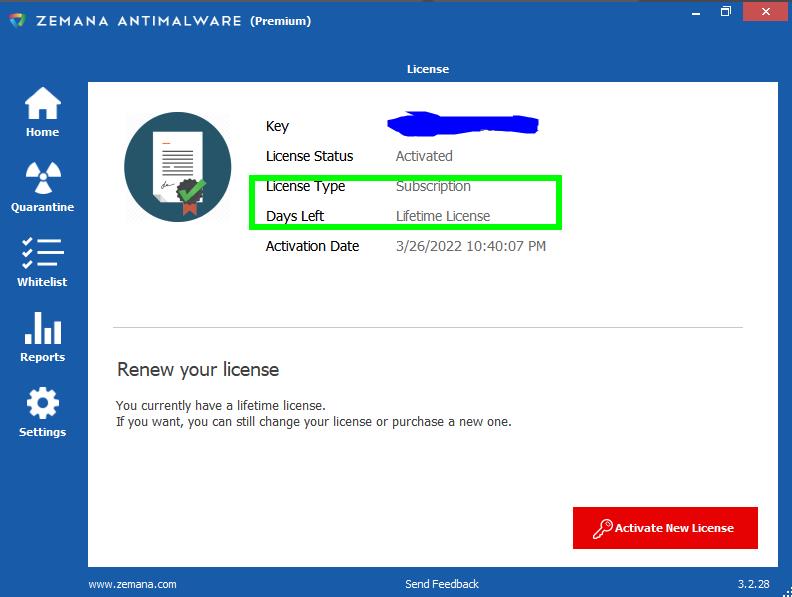Screen dimensions: 792x597
Task: Click the Send Feedback link
Action: tap(441, 584)
